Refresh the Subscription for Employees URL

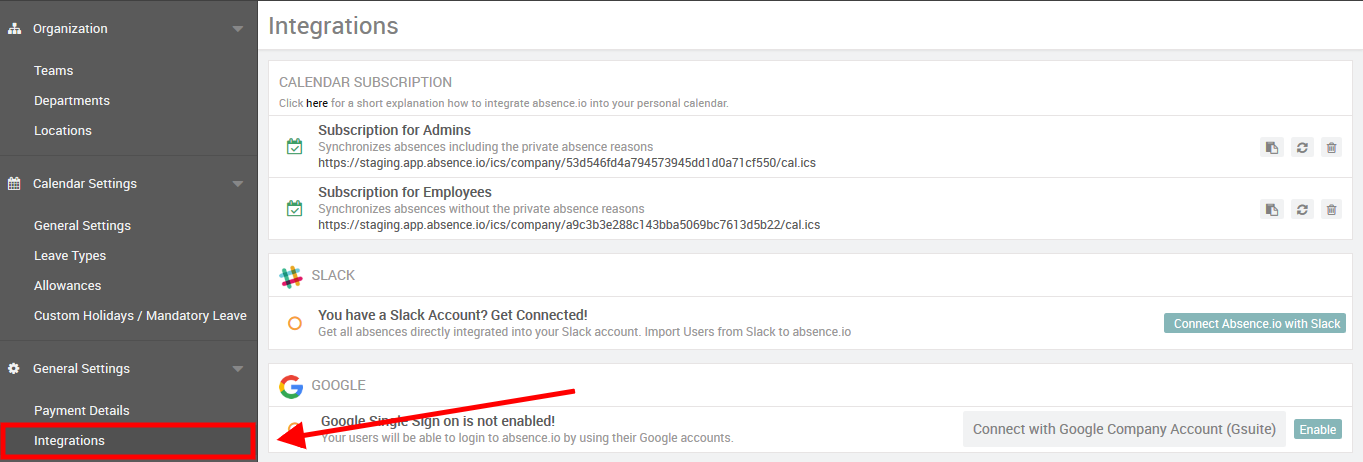click(x=1301, y=209)
